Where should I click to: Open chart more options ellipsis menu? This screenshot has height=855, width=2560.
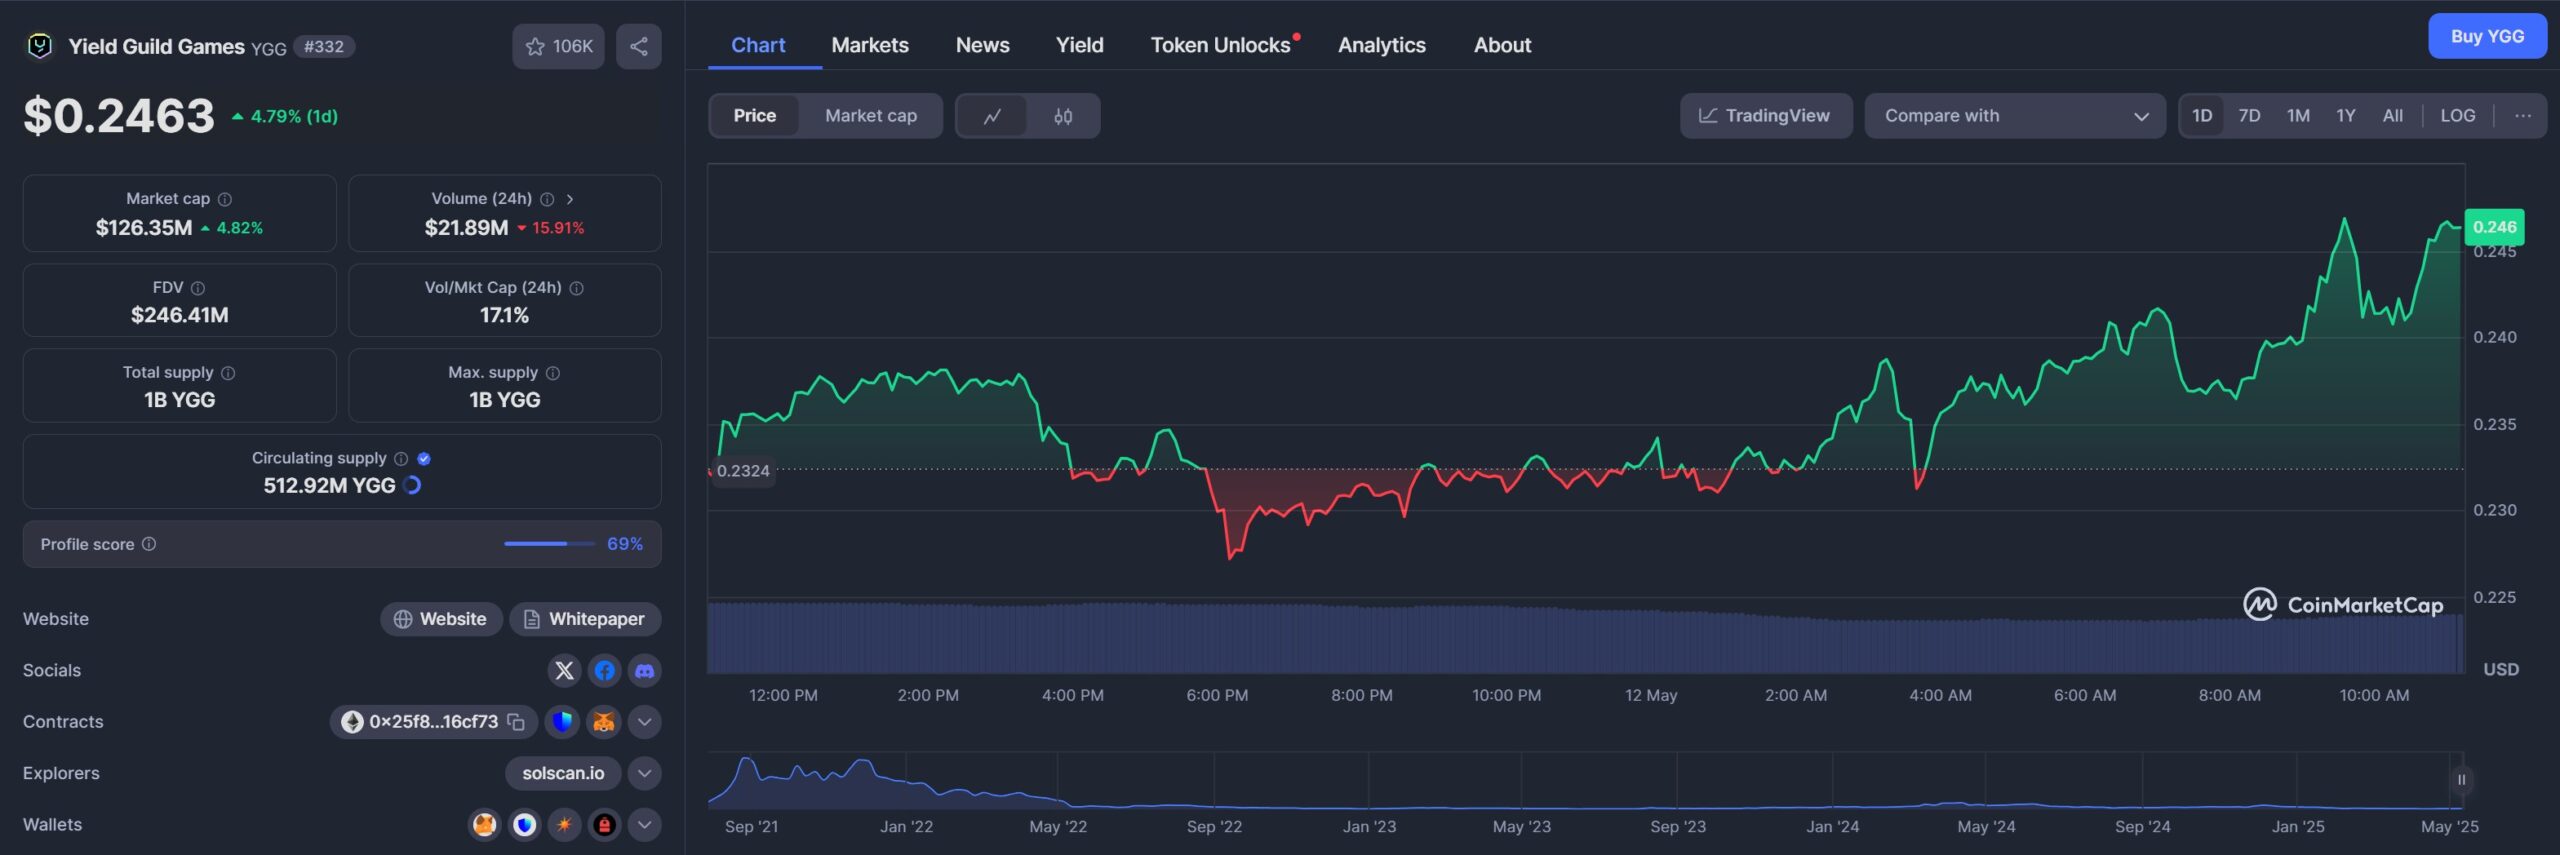click(x=2523, y=116)
